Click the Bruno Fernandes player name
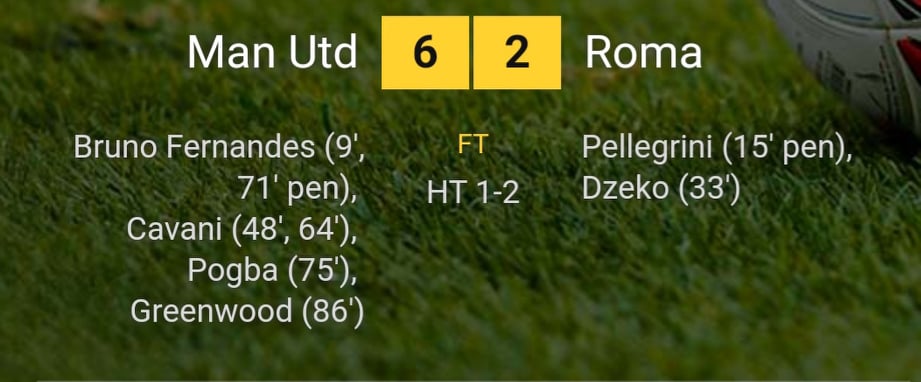Image resolution: width=921 pixels, height=382 pixels. click(x=194, y=148)
